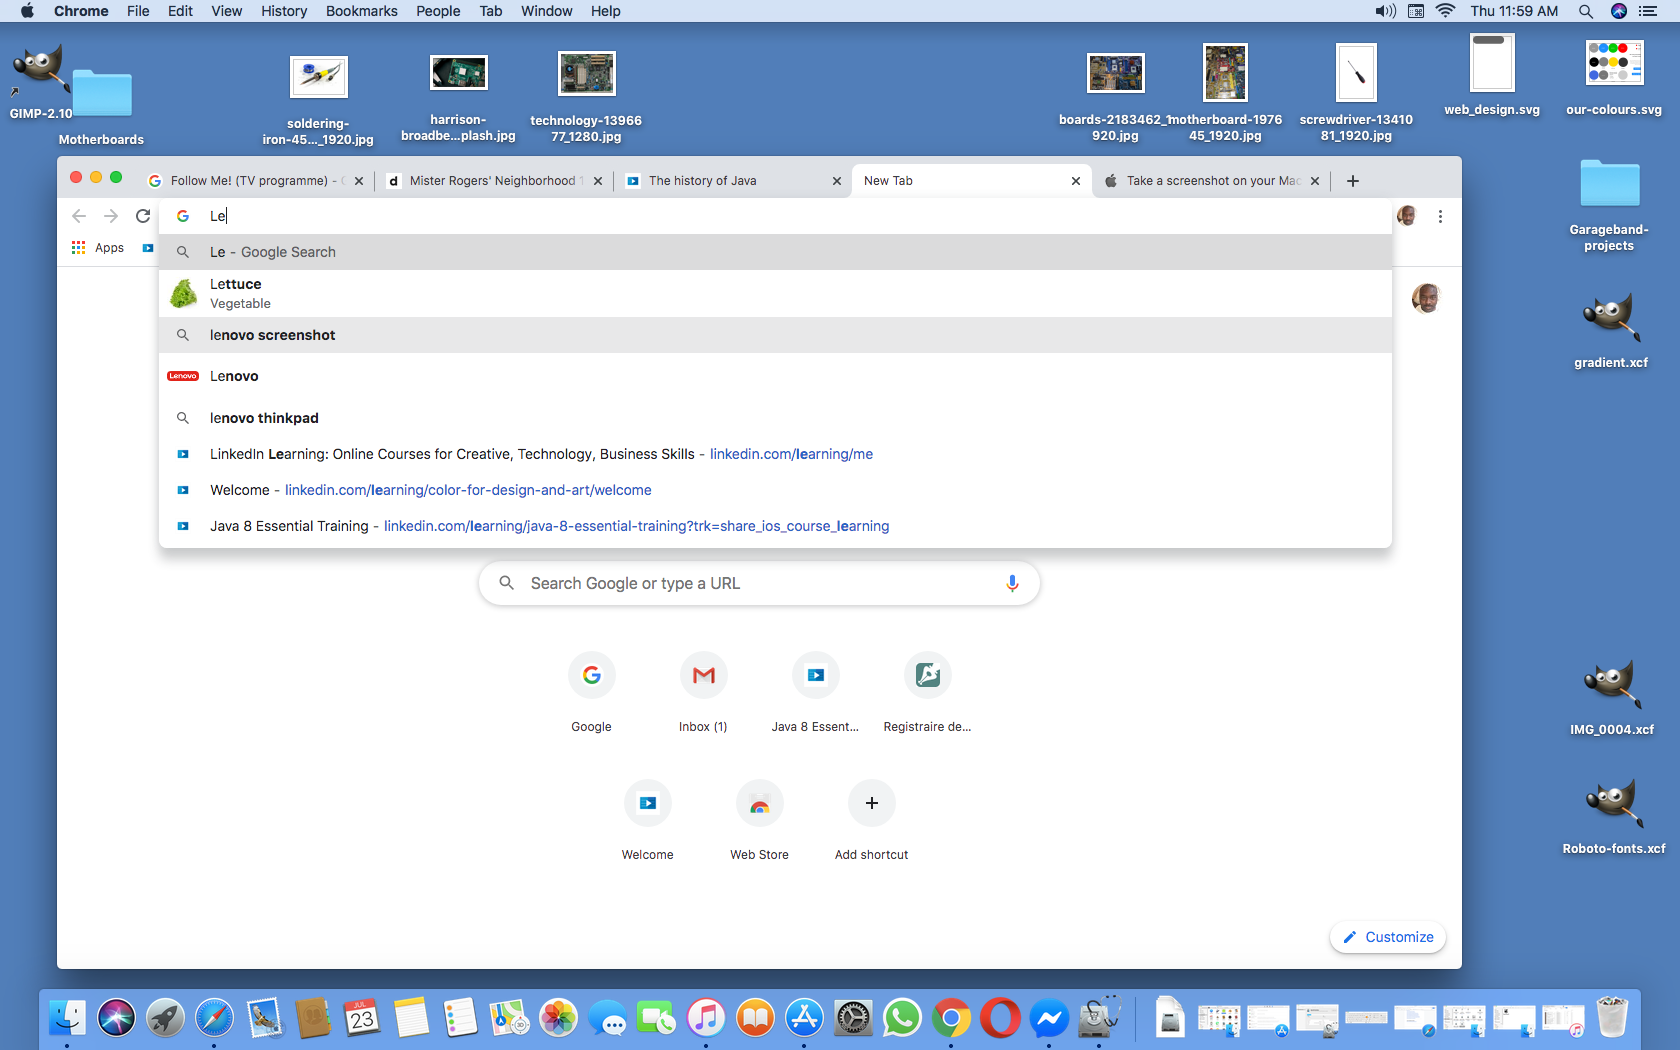Click the Google shortcut tile
The height and width of the screenshot is (1050, 1680).
591,676
